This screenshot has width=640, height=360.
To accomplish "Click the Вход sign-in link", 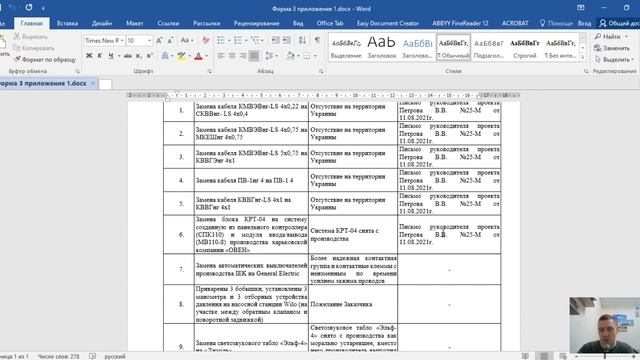I will pos(584,23).
